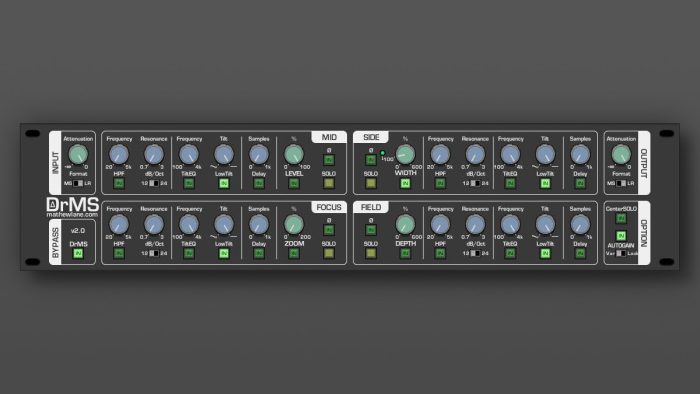Screen dimensions: 700x394
Task: Click the MID HPF Frequency knob
Action: click(119, 154)
